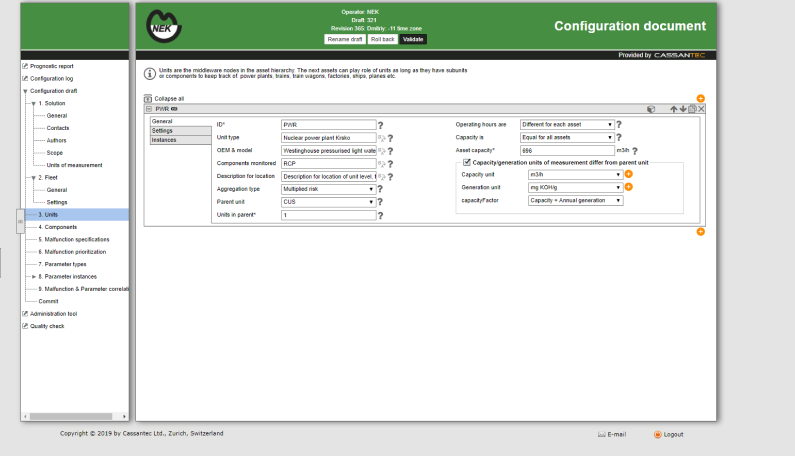This screenshot has width=795, height=456.
Task: Open help for Parent unit
Action: (x=380, y=202)
